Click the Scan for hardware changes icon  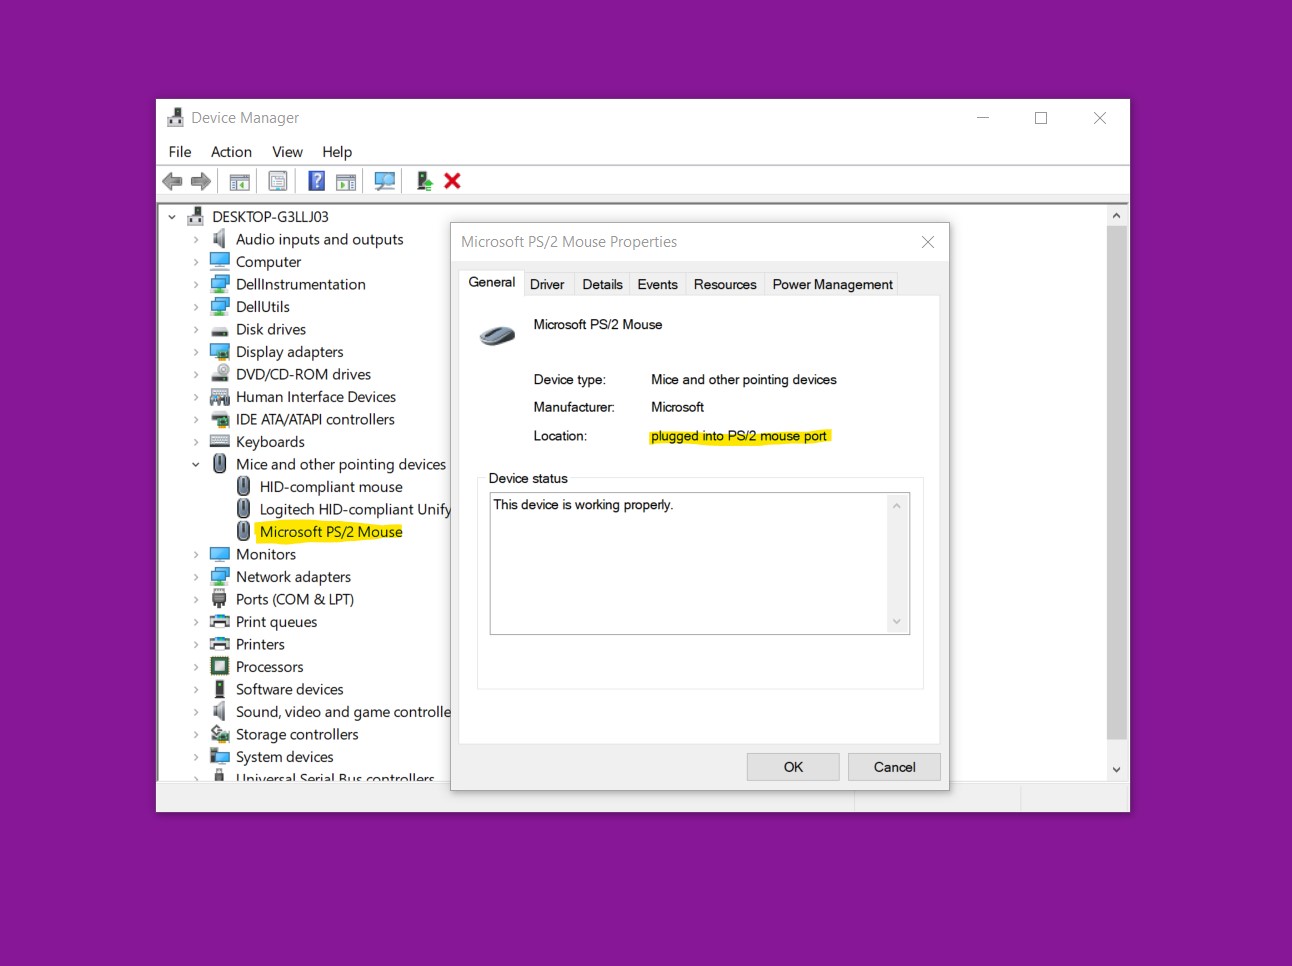(384, 181)
